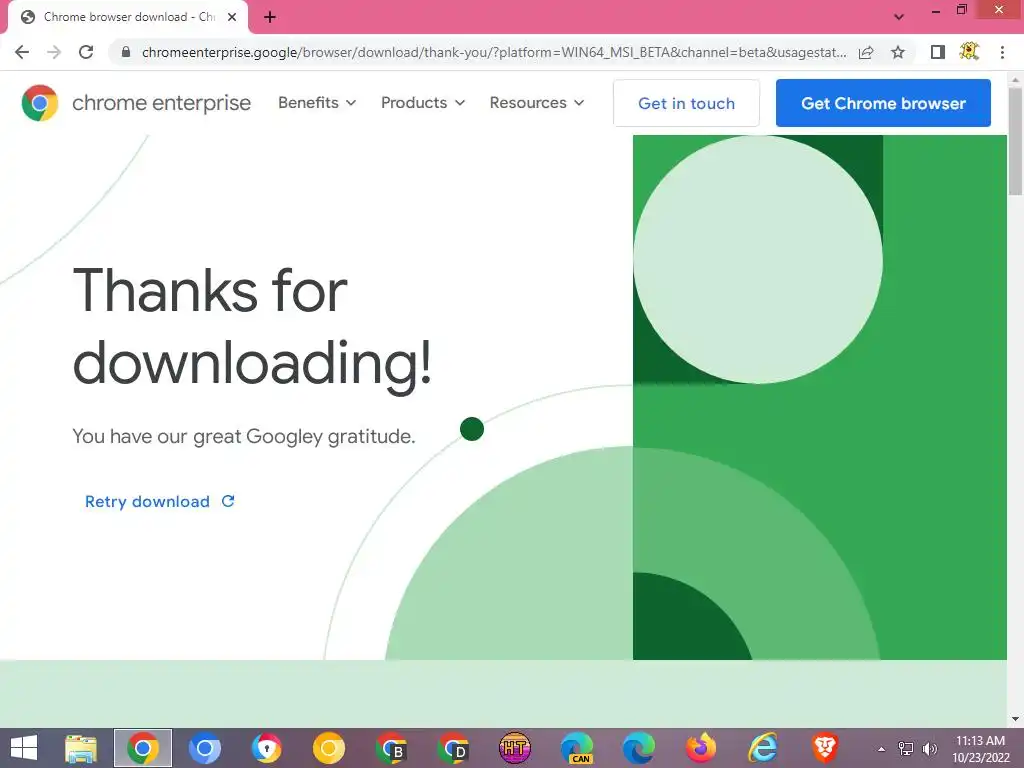This screenshot has height=768, width=1024.
Task: Open Chrome Dev taskbar icon
Action: pyautogui.click(x=453, y=748)
